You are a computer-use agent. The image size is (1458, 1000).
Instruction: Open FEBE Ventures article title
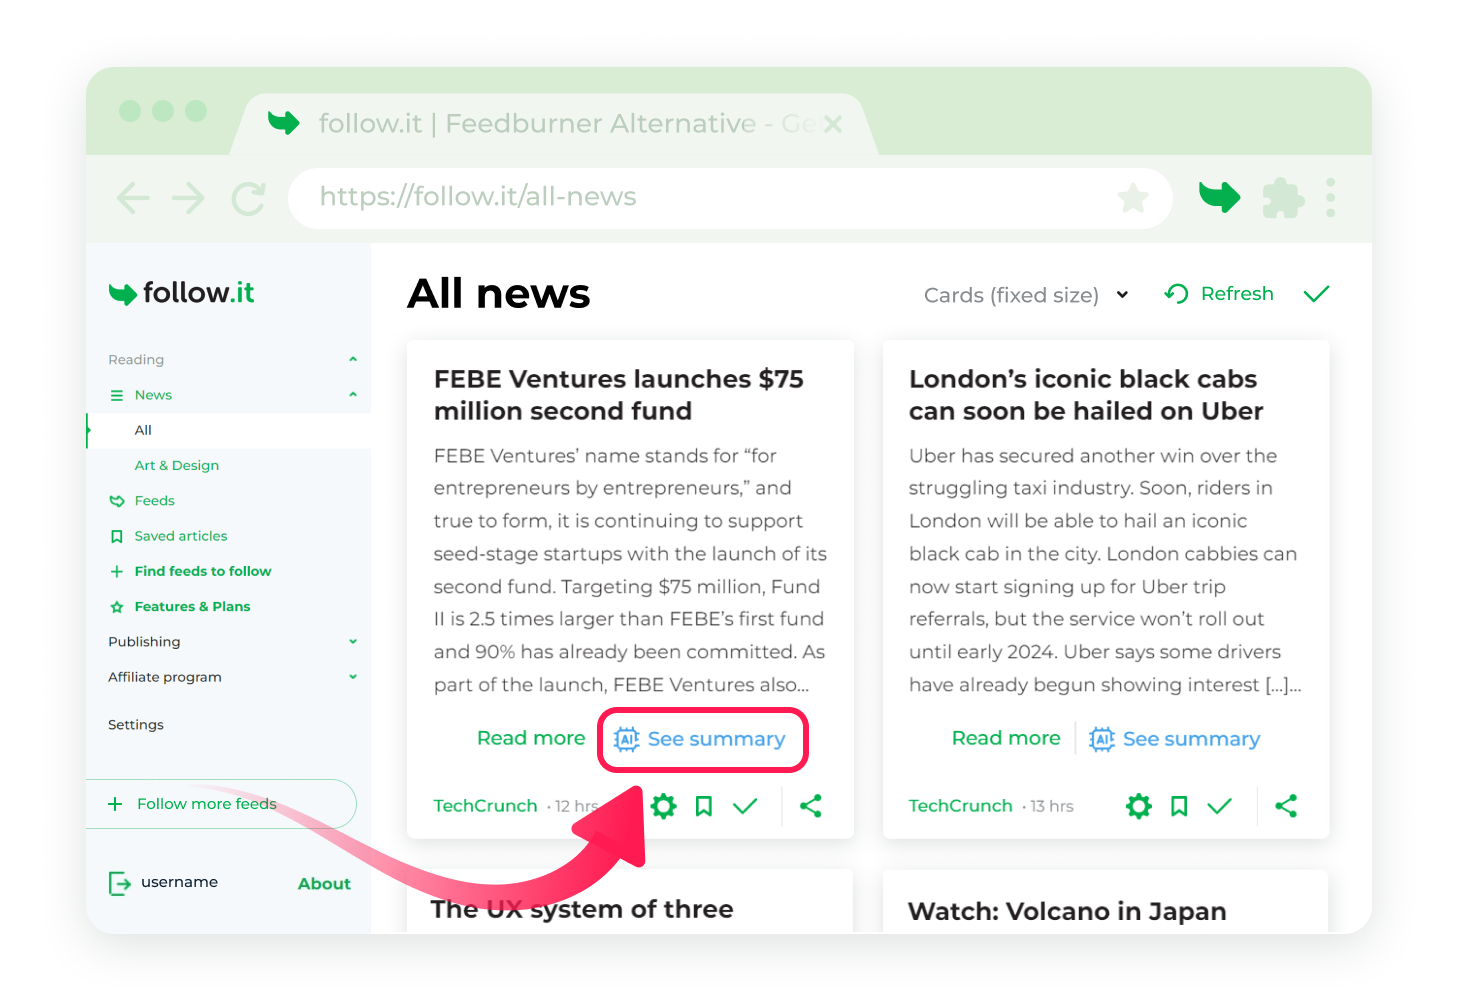click(619, 395)
